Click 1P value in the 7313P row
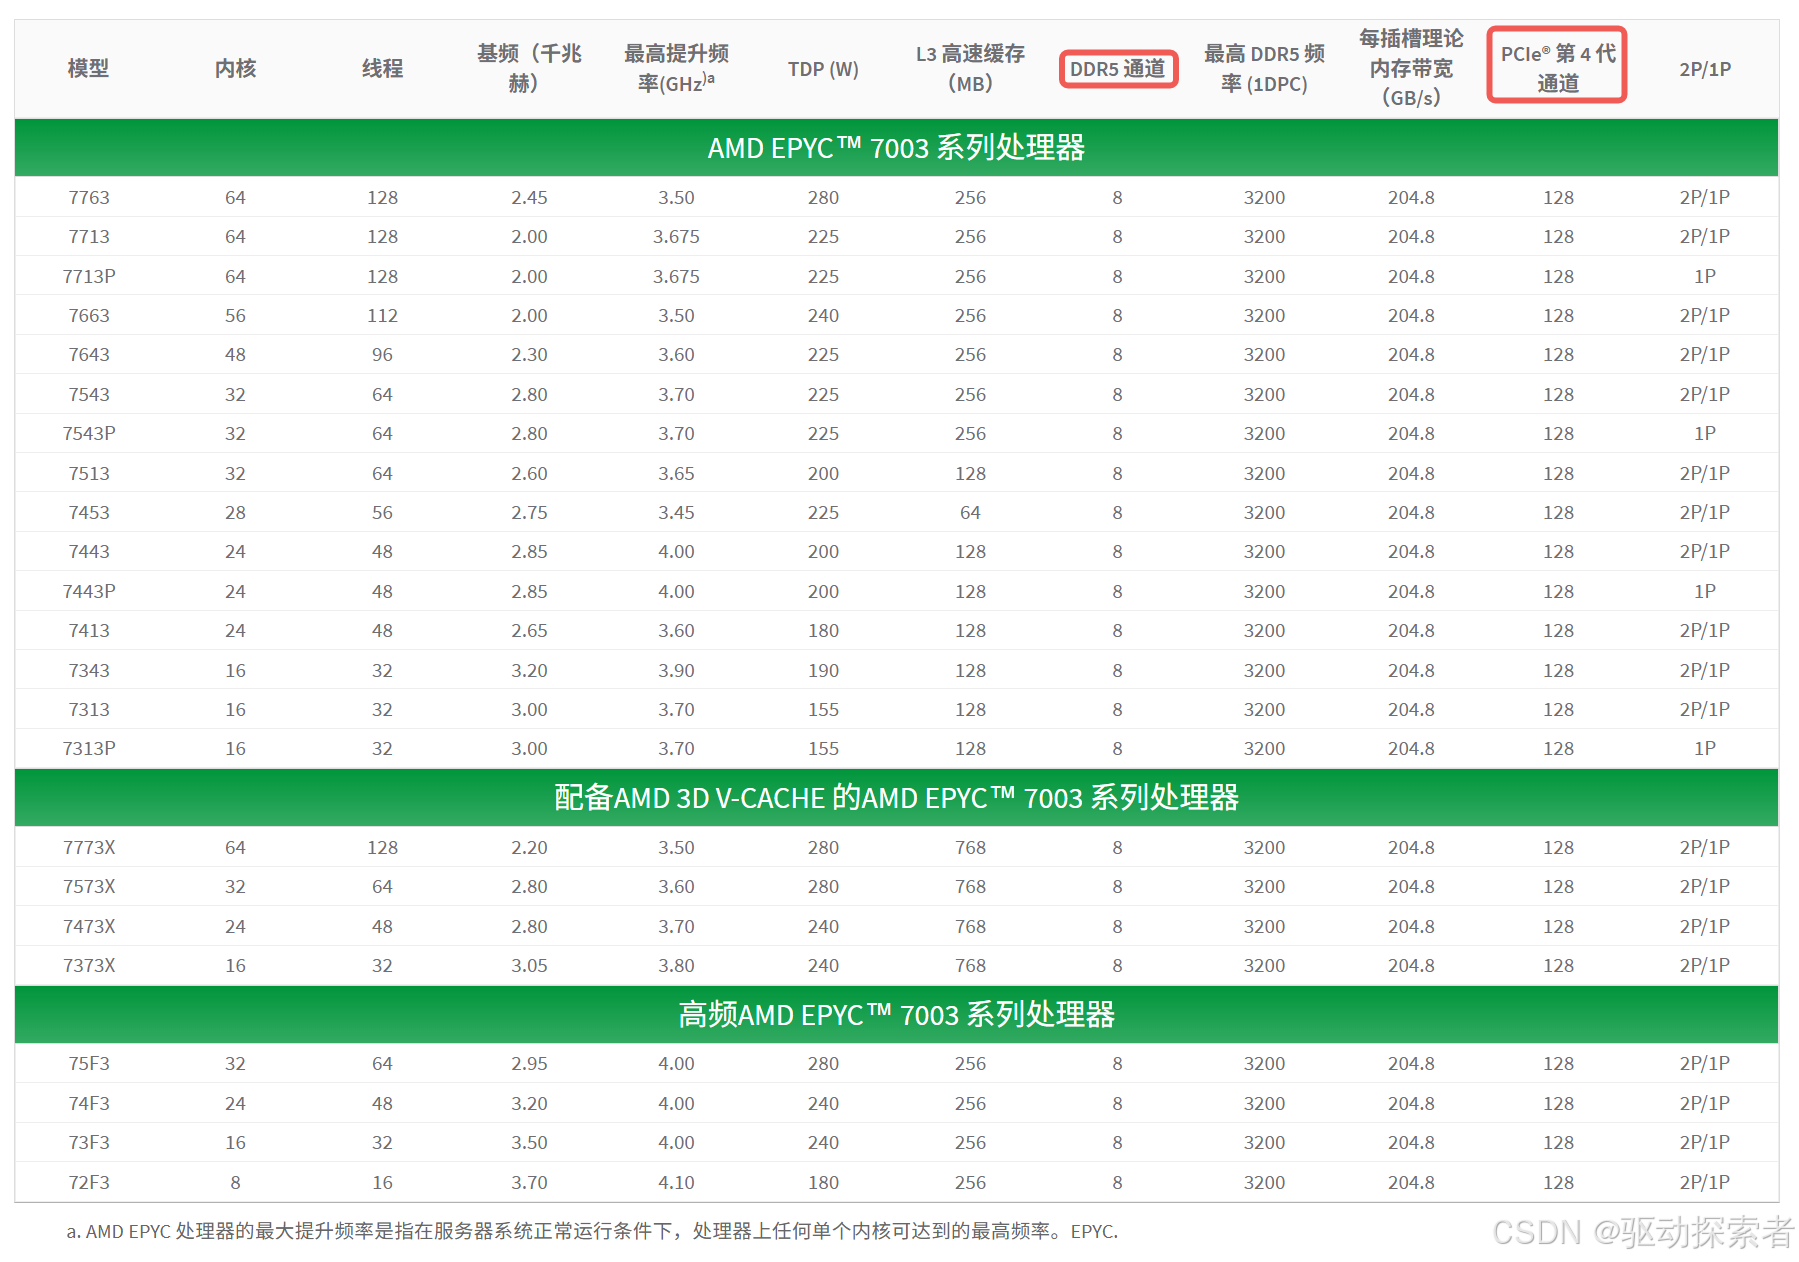 click(x=1705, y=749)
